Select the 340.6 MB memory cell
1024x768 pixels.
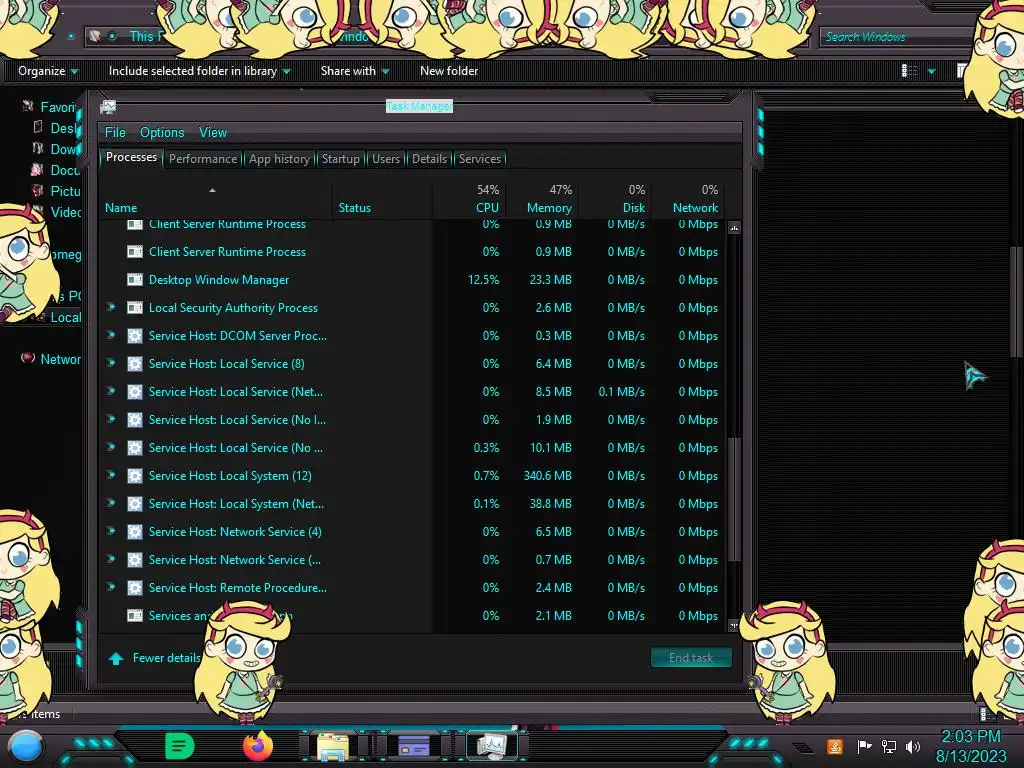tap(547, 475)
